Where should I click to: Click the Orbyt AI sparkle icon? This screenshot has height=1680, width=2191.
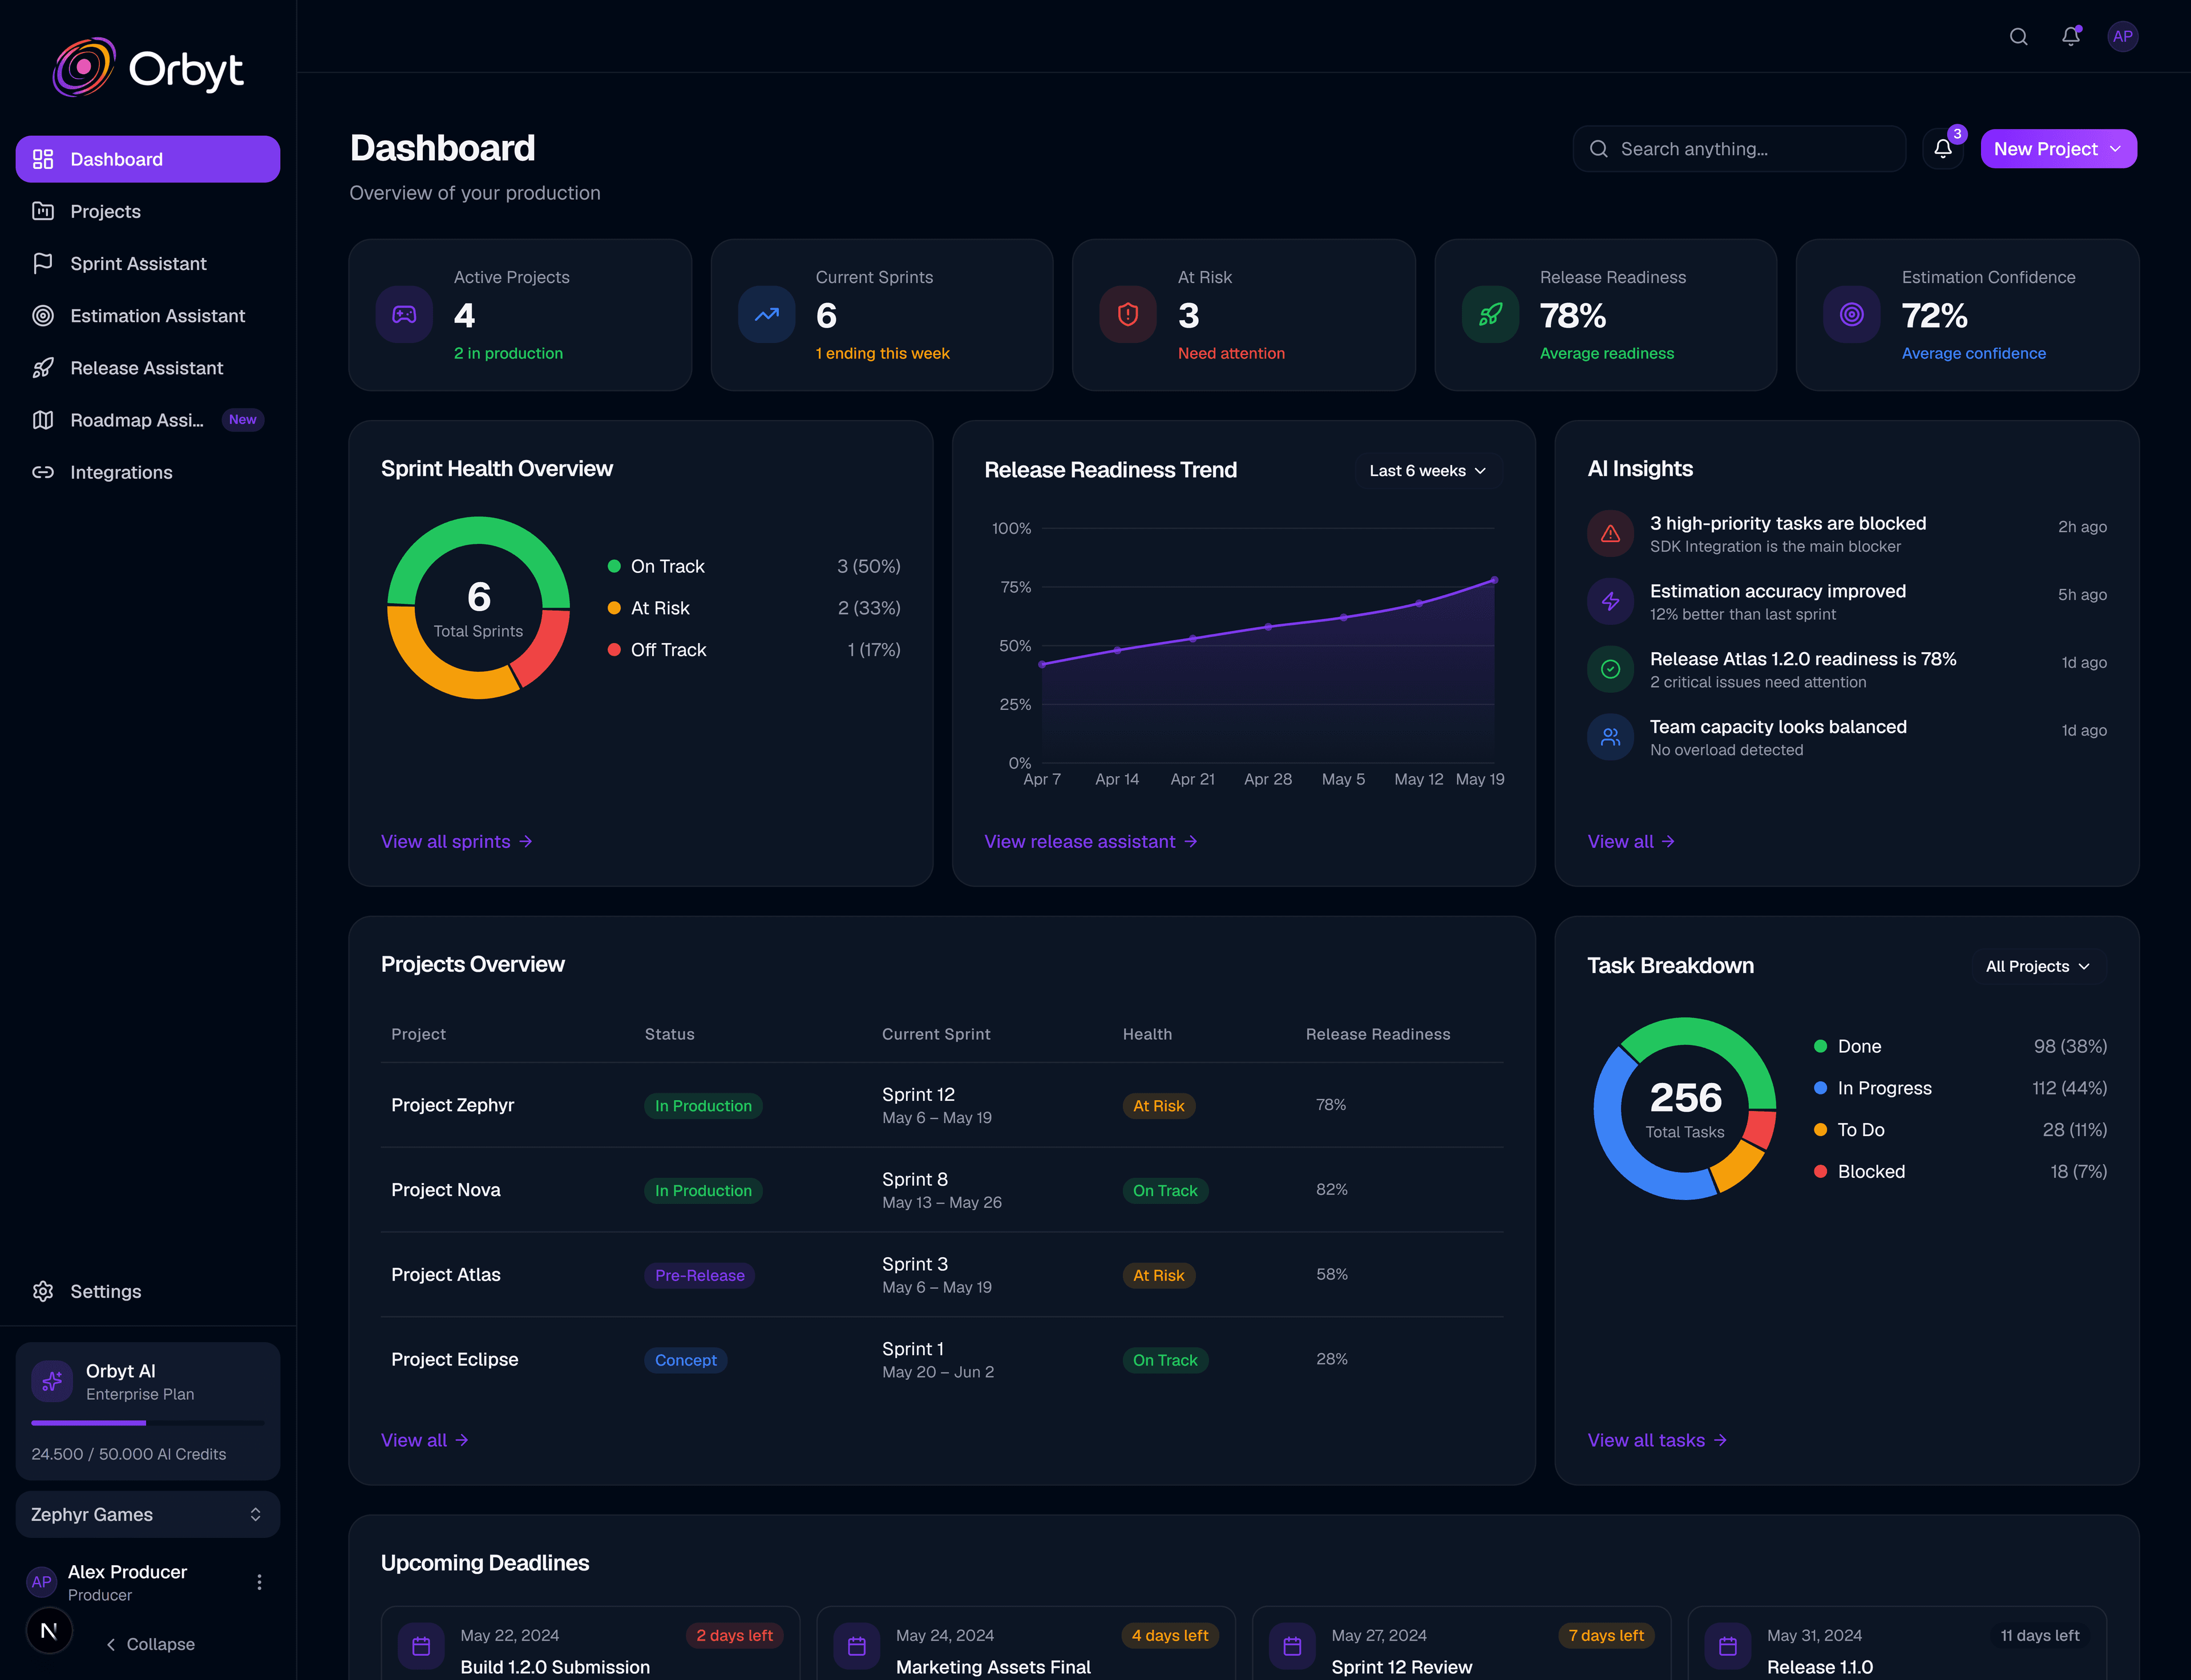tap(52, 1381)
